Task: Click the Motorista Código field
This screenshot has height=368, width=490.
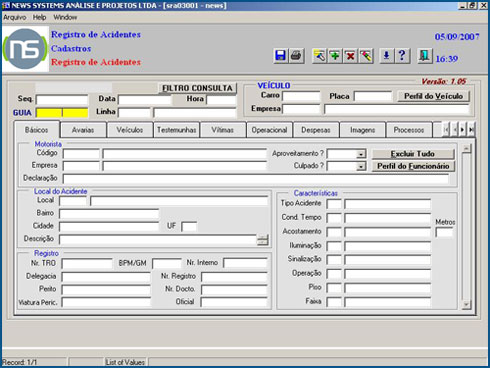Action: coord(81,154)
